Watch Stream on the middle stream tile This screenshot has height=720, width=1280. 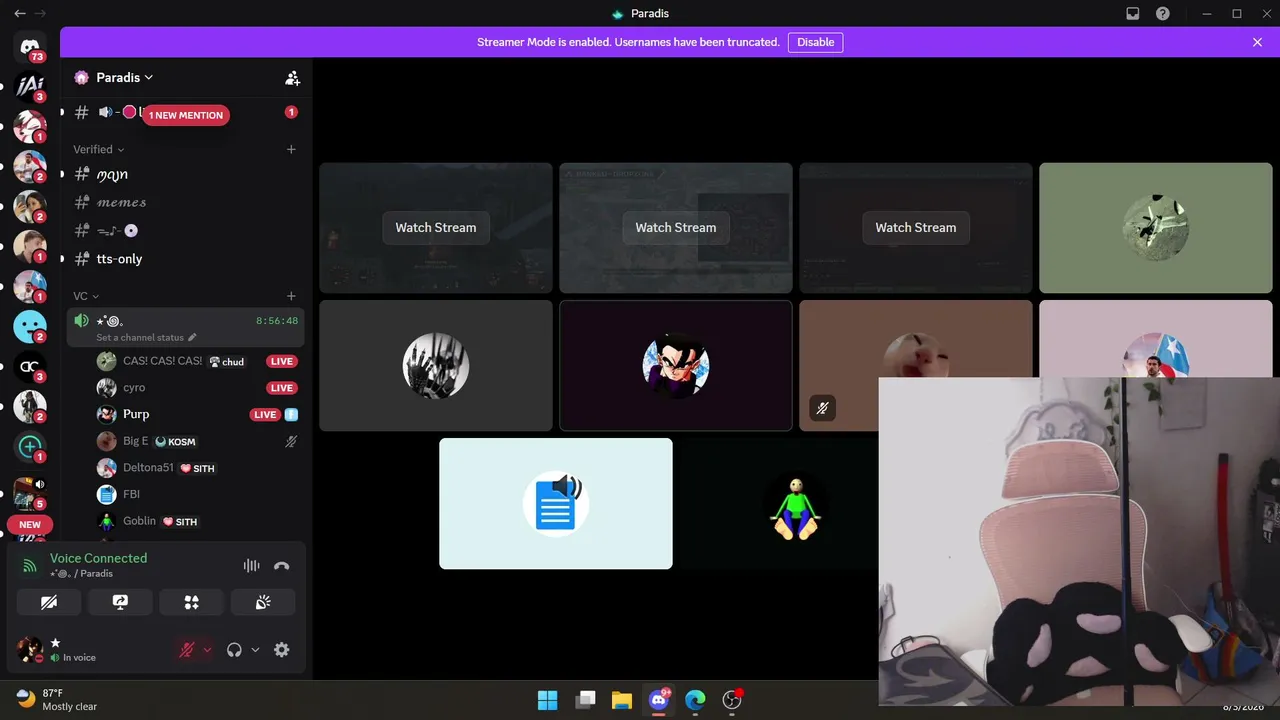click(x=676, y=227)
